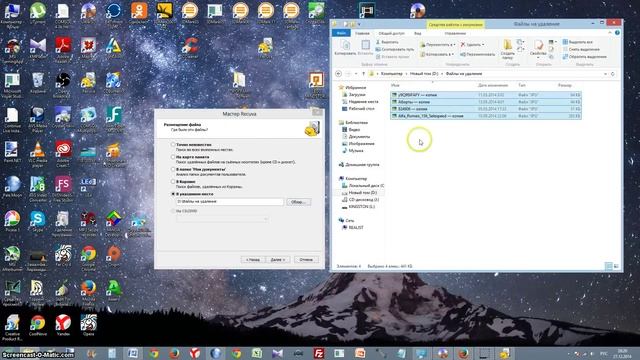640x360 pixels.
Task: Click Copy icon in Explorer ribbon
Action: 345,47
